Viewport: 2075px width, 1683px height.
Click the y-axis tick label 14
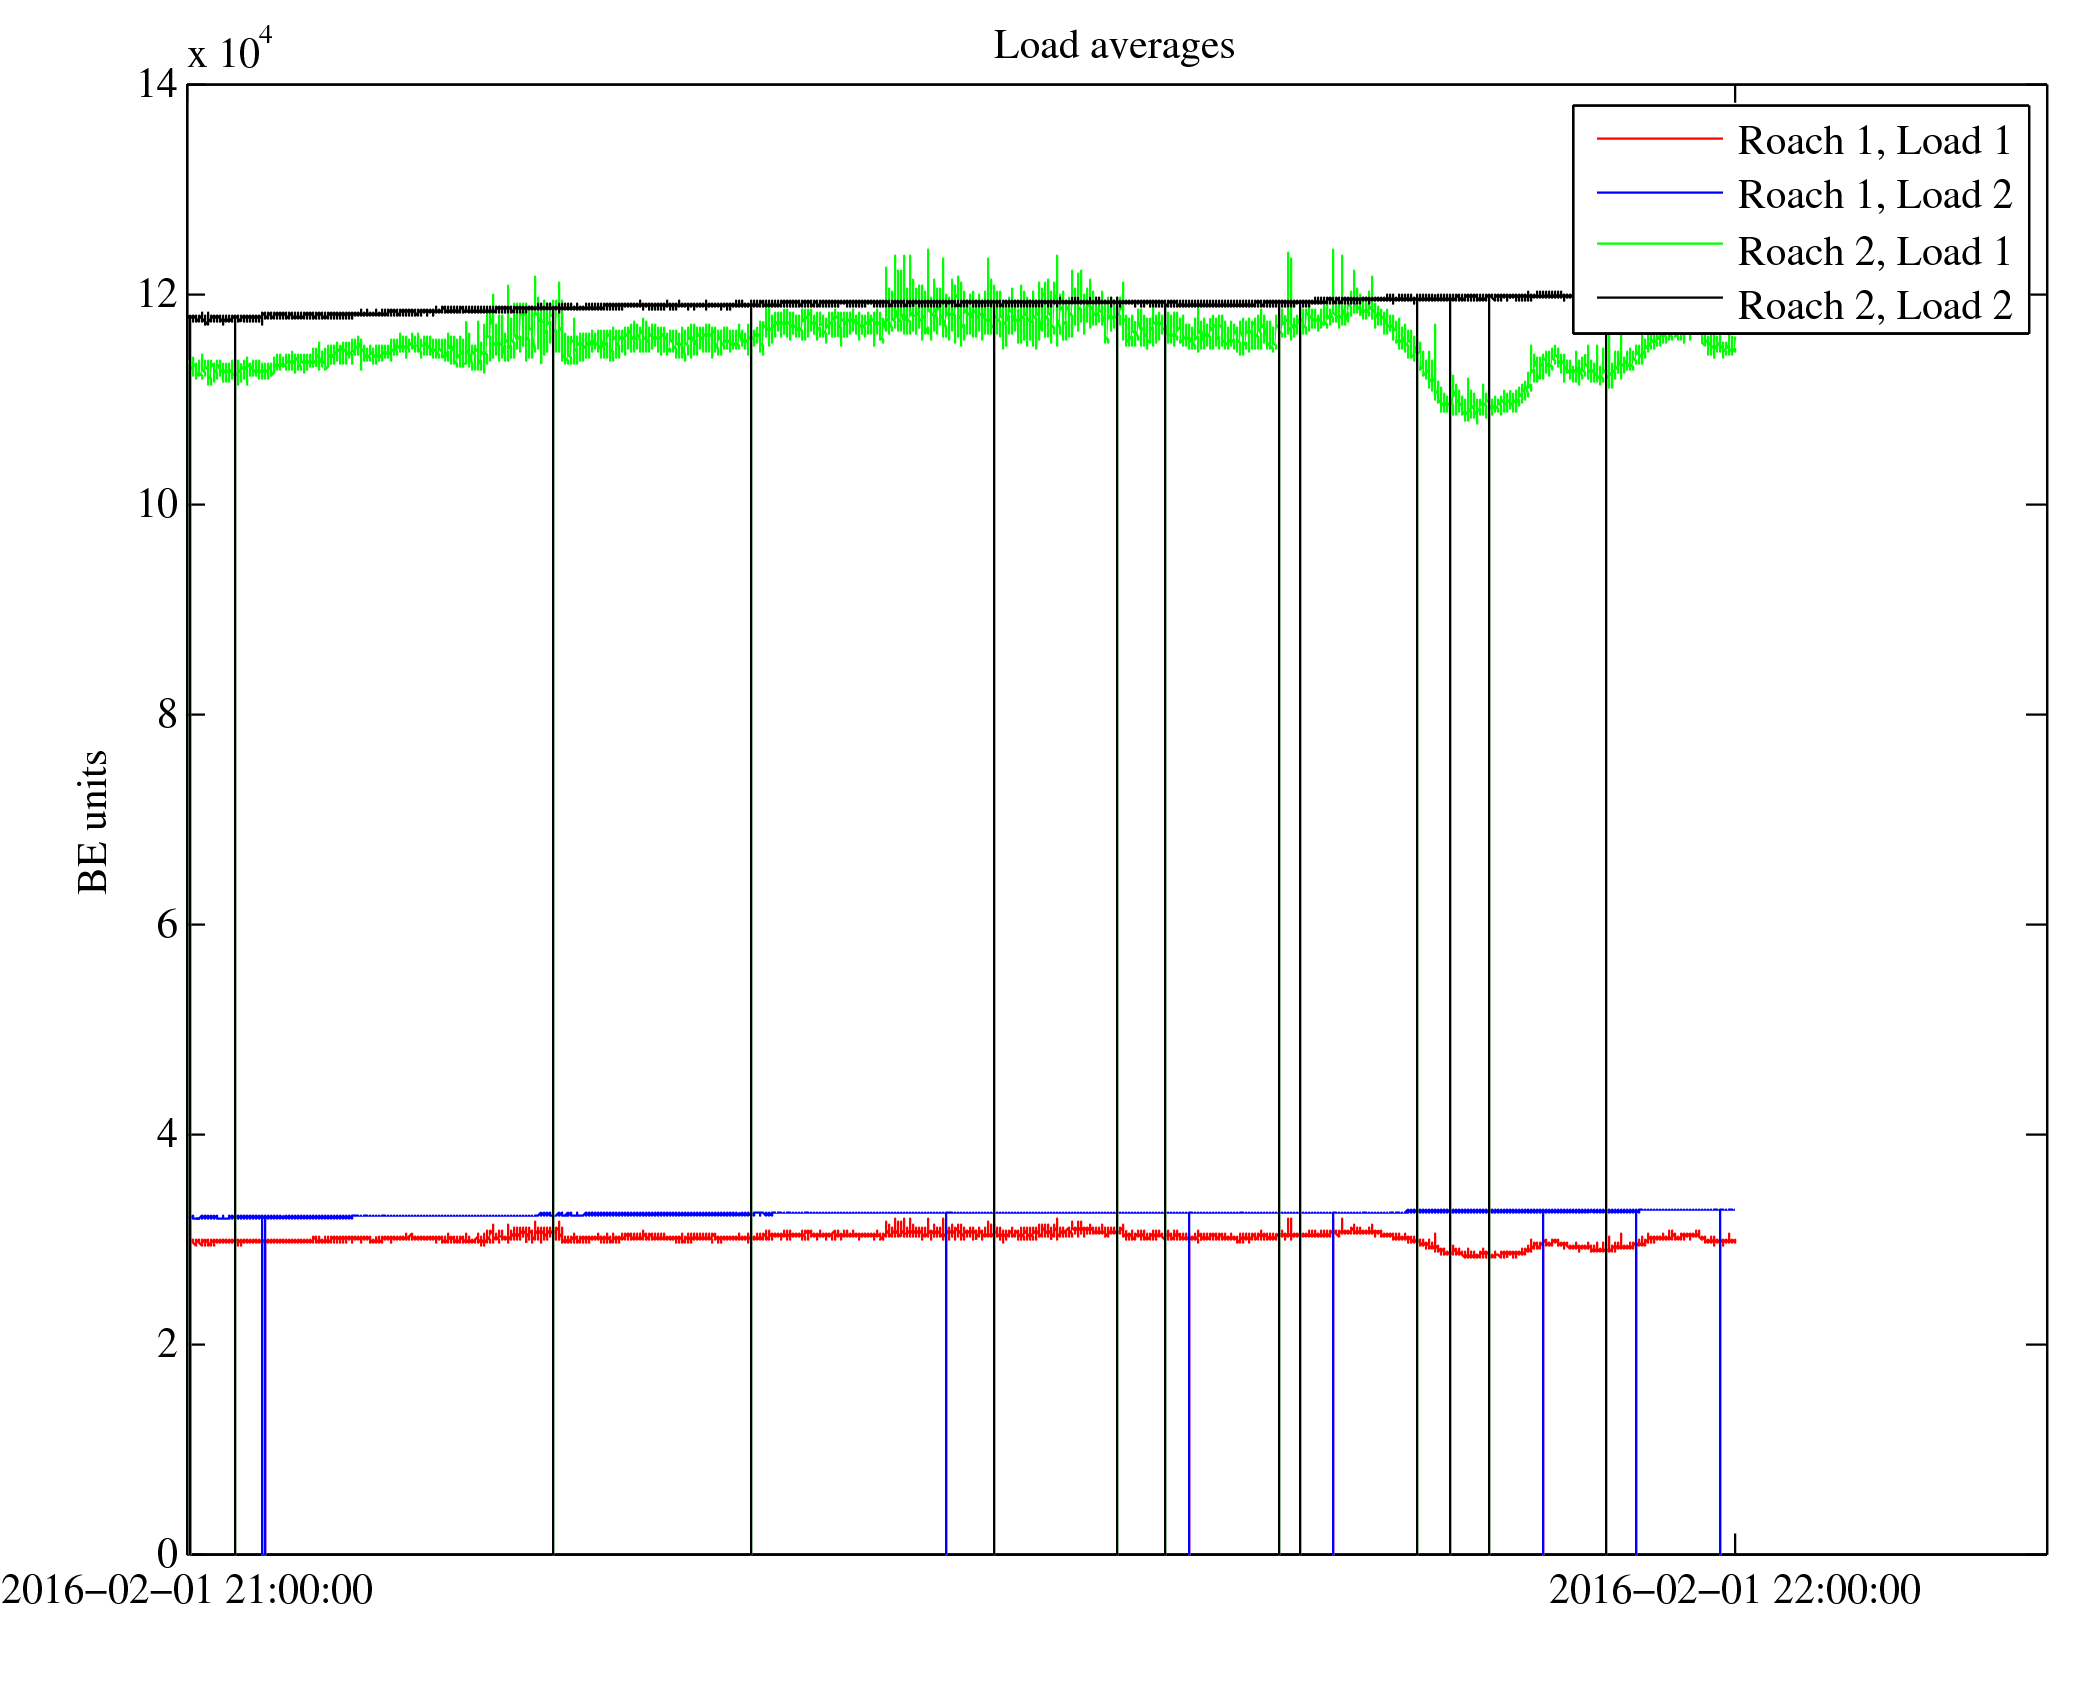point(157,84)
